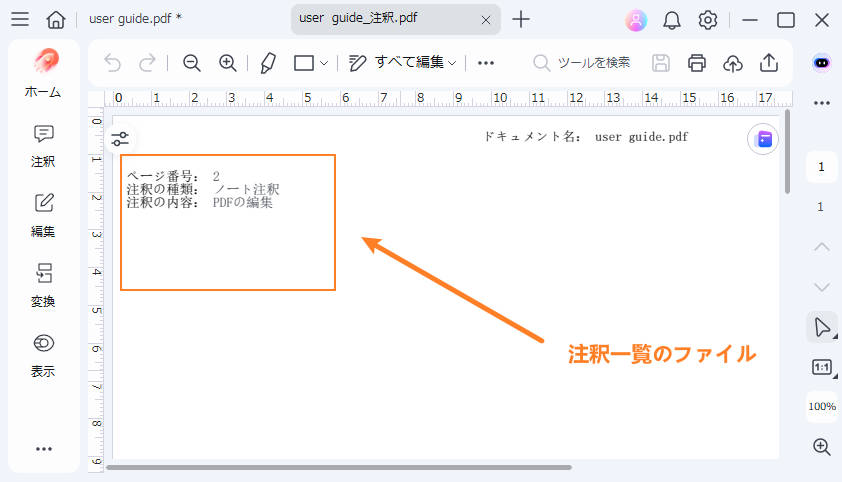The height and width of the screenshot is (482, 842).
Task: Open the user account avatar
Action: tap(636, 20)
